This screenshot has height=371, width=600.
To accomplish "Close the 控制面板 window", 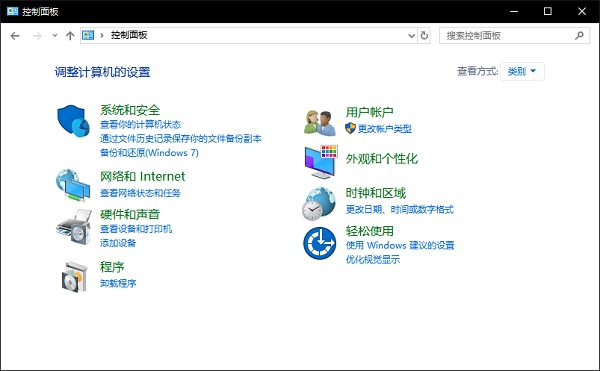I will (x=582, y=11).
